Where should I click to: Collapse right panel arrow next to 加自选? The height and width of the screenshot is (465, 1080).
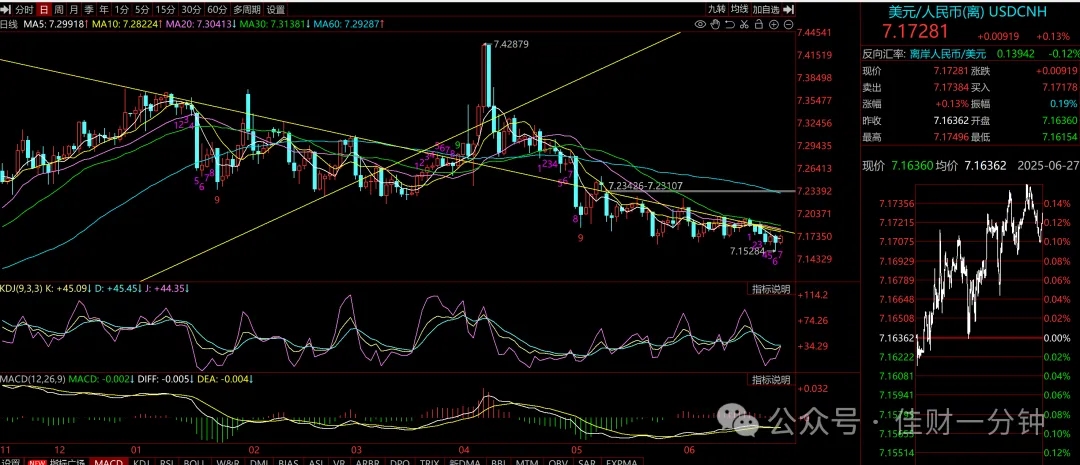click(789, 10)
